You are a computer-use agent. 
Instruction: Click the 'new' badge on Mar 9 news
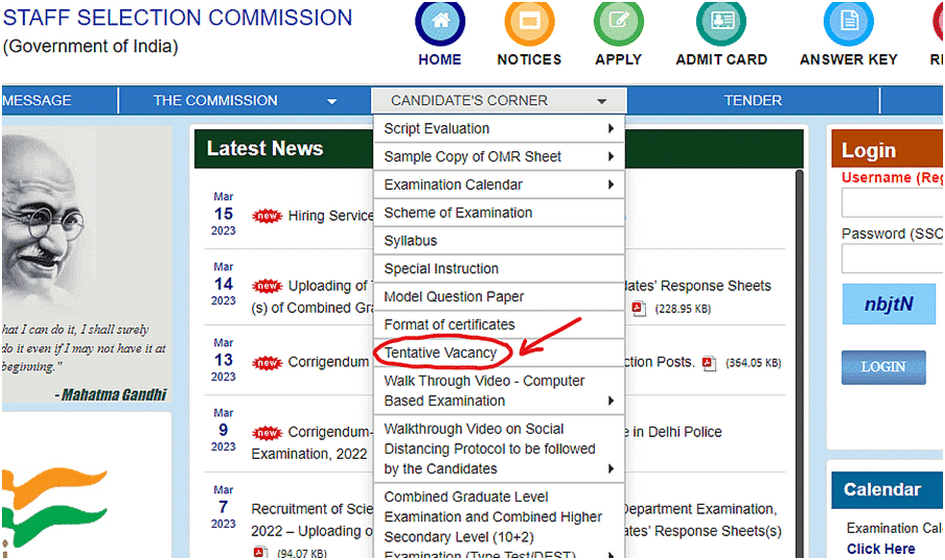pos(267,432)
